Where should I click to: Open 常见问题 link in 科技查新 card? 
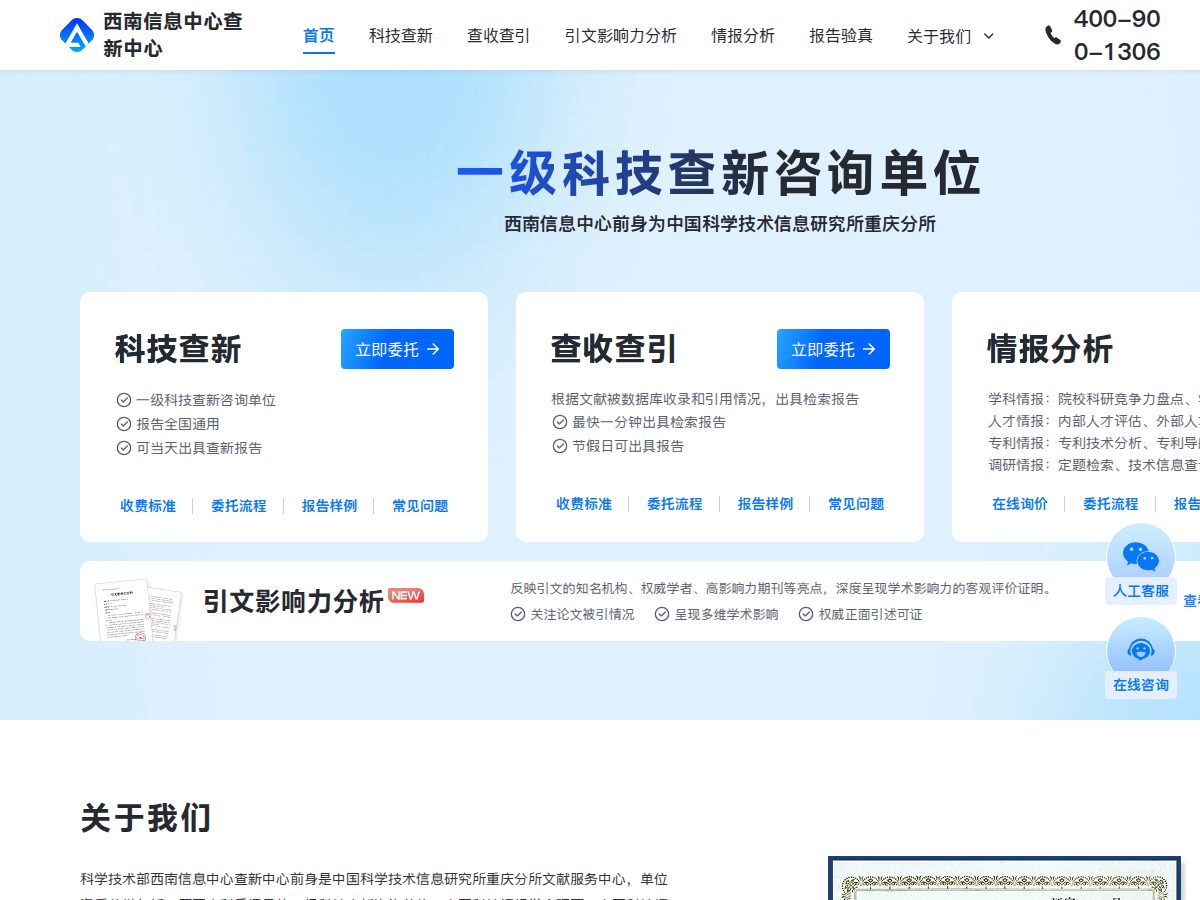point(420,506)
